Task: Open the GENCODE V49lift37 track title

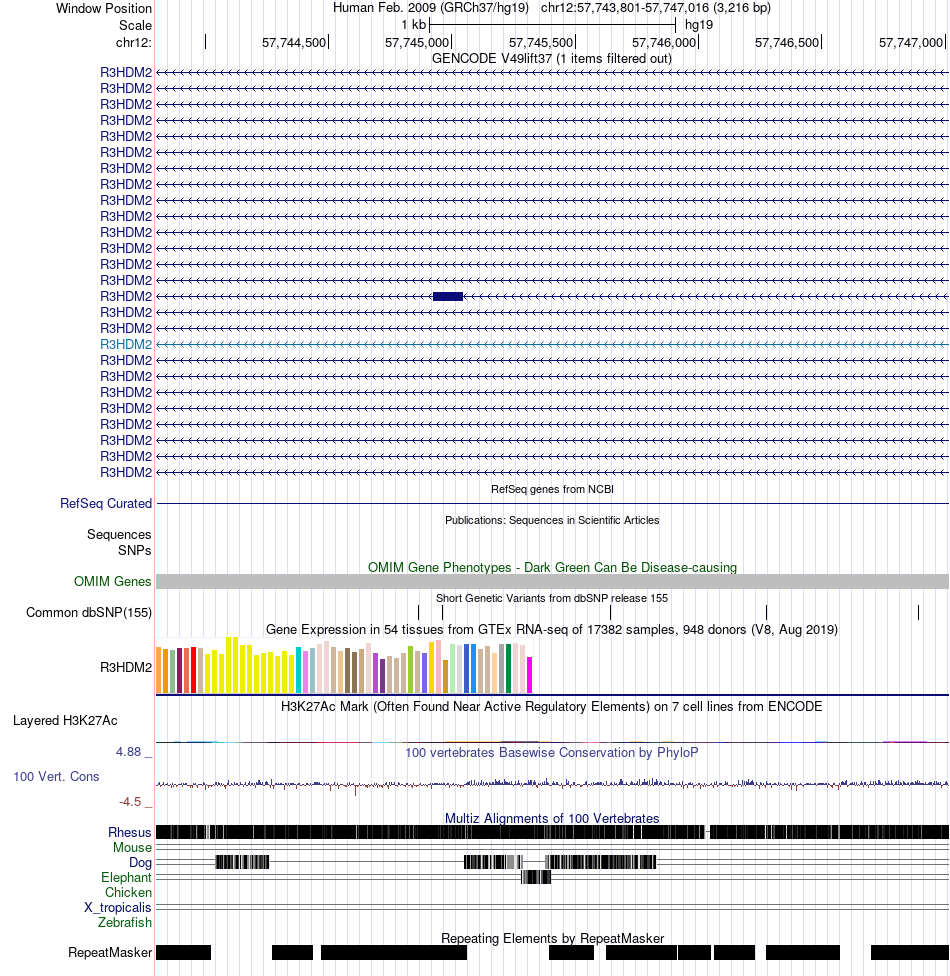Action: (552, 59)
